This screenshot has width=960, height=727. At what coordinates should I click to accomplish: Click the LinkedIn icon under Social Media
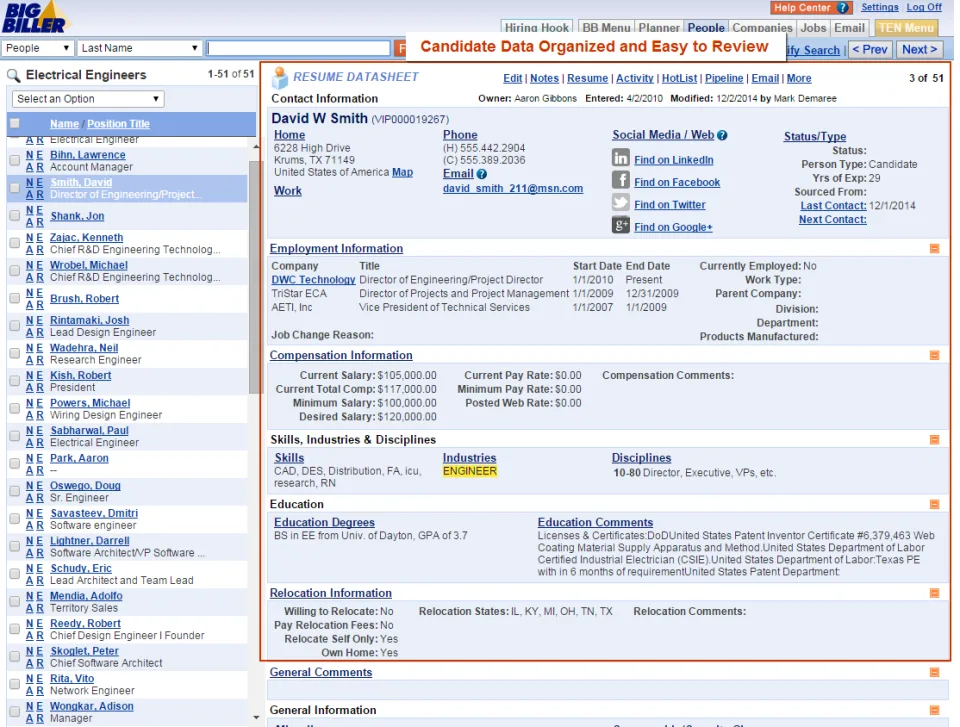(620, 158)
